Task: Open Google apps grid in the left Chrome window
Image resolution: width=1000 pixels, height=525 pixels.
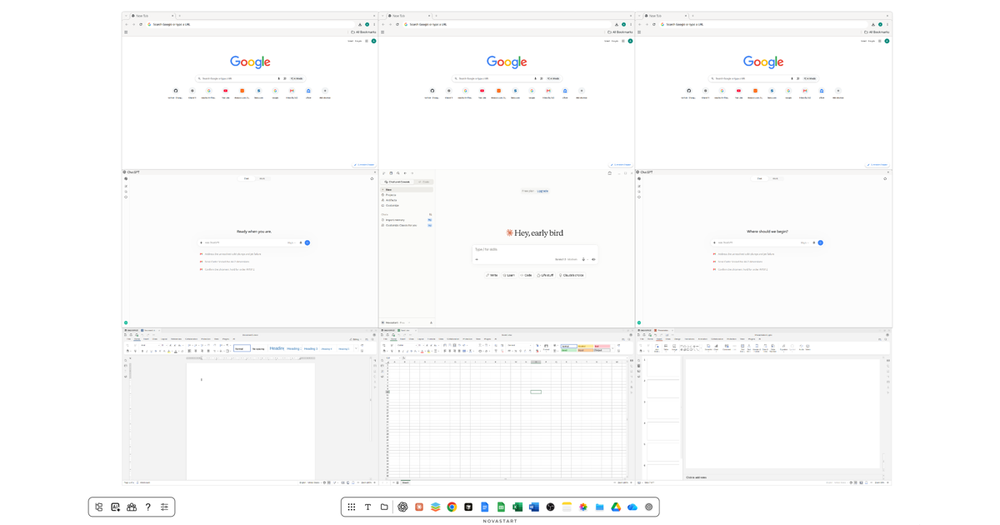Action: tap(367, 41)
